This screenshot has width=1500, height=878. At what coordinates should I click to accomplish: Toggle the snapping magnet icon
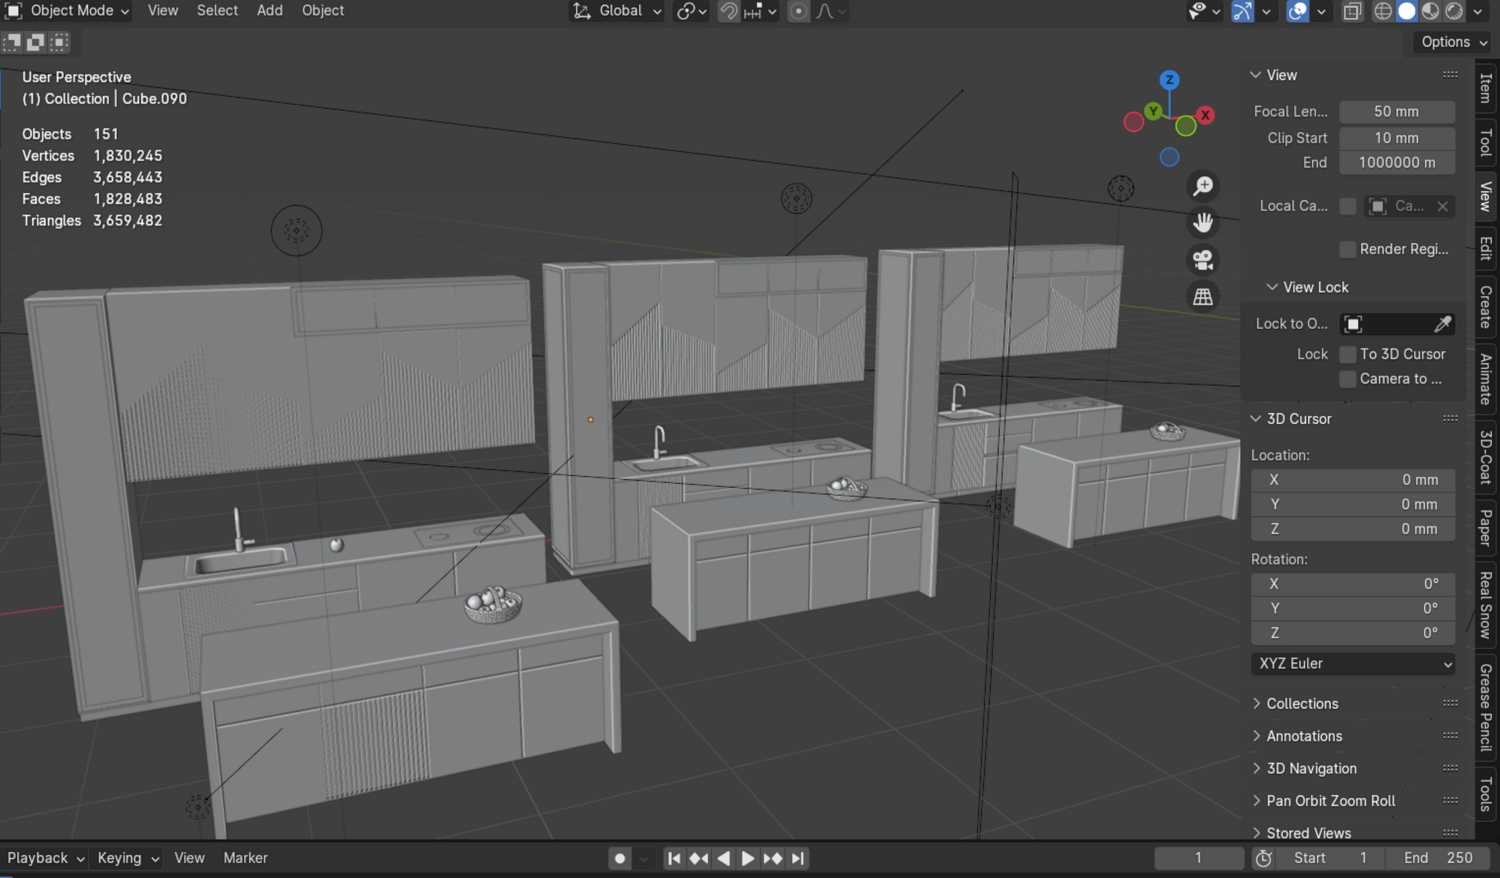tap(729, 11)
